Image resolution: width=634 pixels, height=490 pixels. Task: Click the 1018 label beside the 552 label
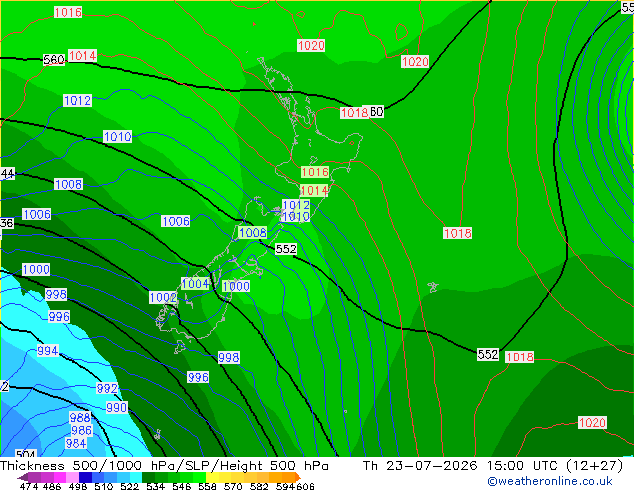[520, 357]
